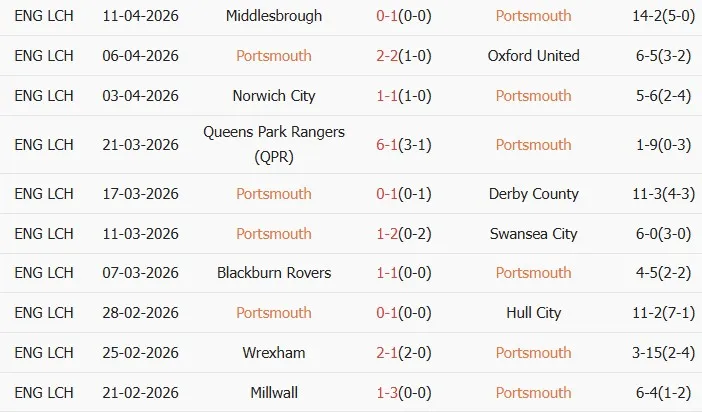The height and width of the screenshot is (412, 702).
Task: Click the 14-2(5-0) corner stats
Action: click(x=657, y=16)
